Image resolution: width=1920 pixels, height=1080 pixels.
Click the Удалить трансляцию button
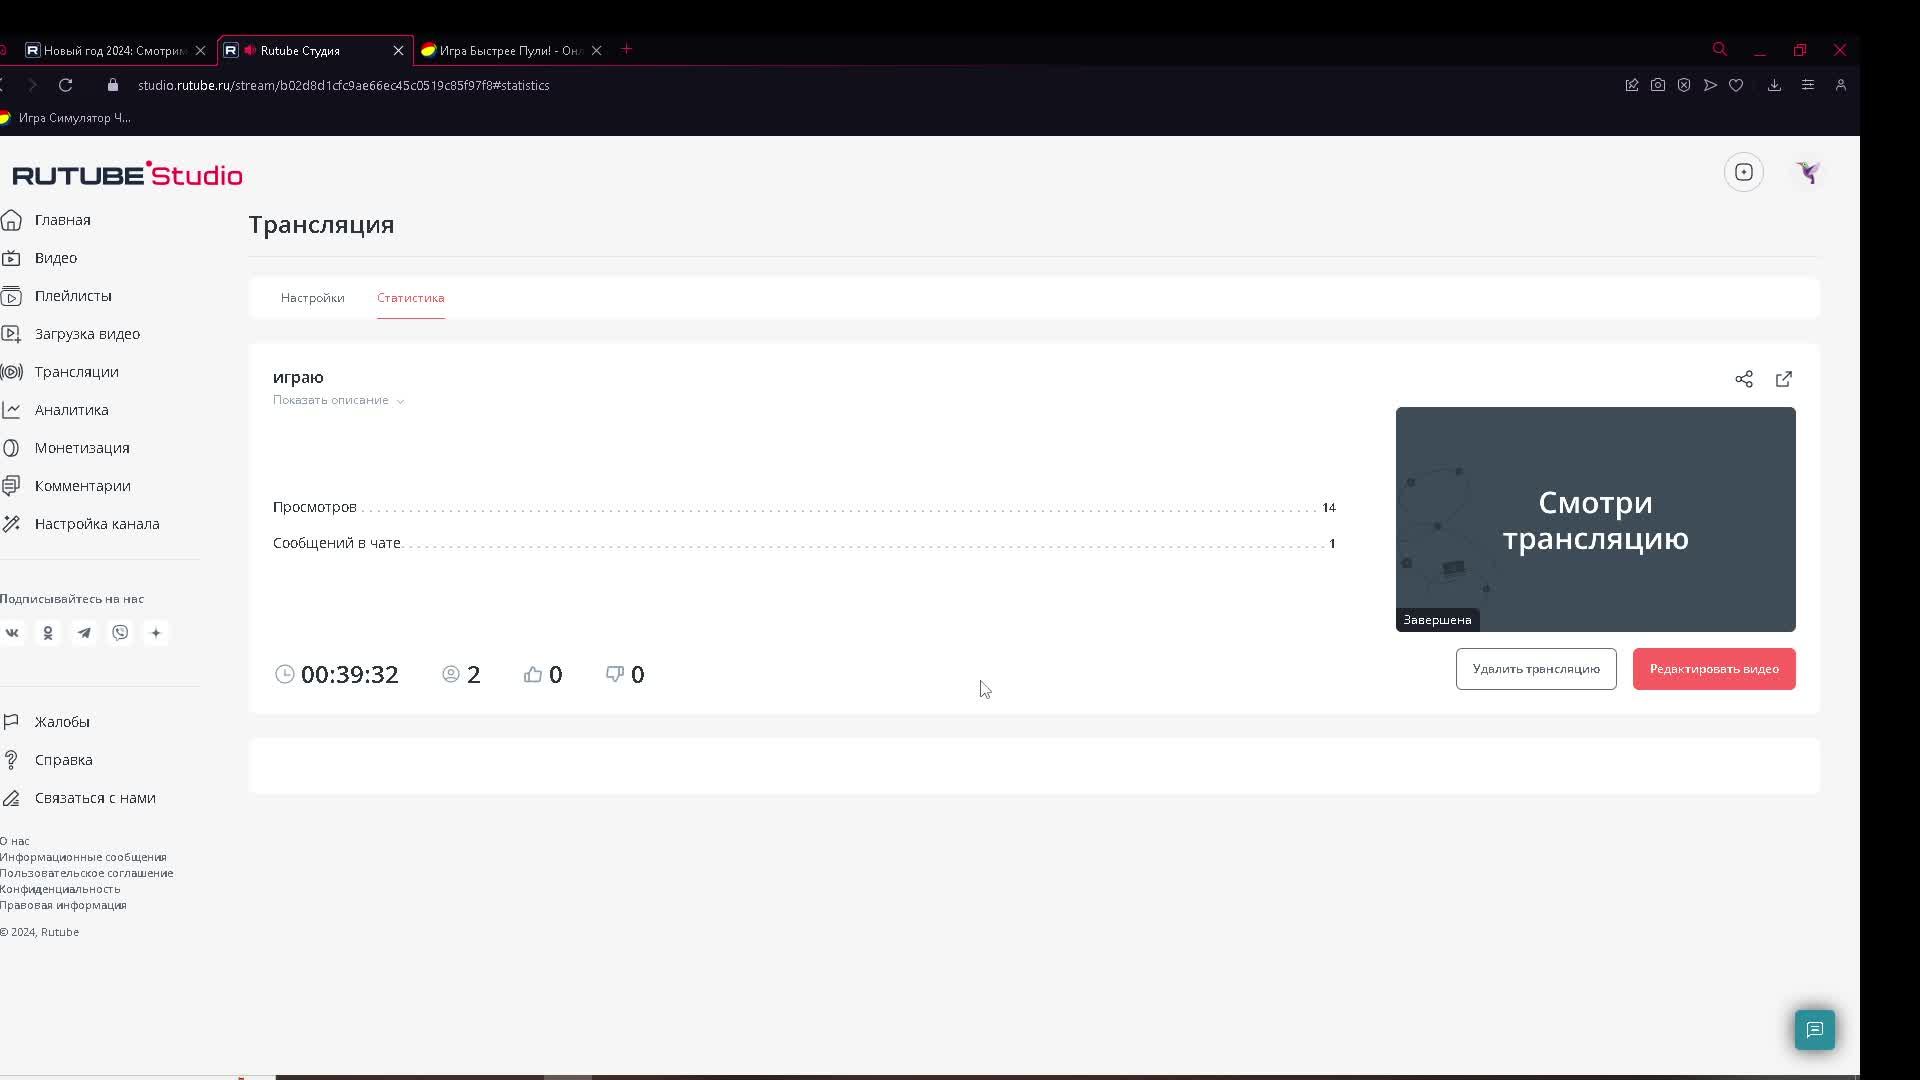1536,669
